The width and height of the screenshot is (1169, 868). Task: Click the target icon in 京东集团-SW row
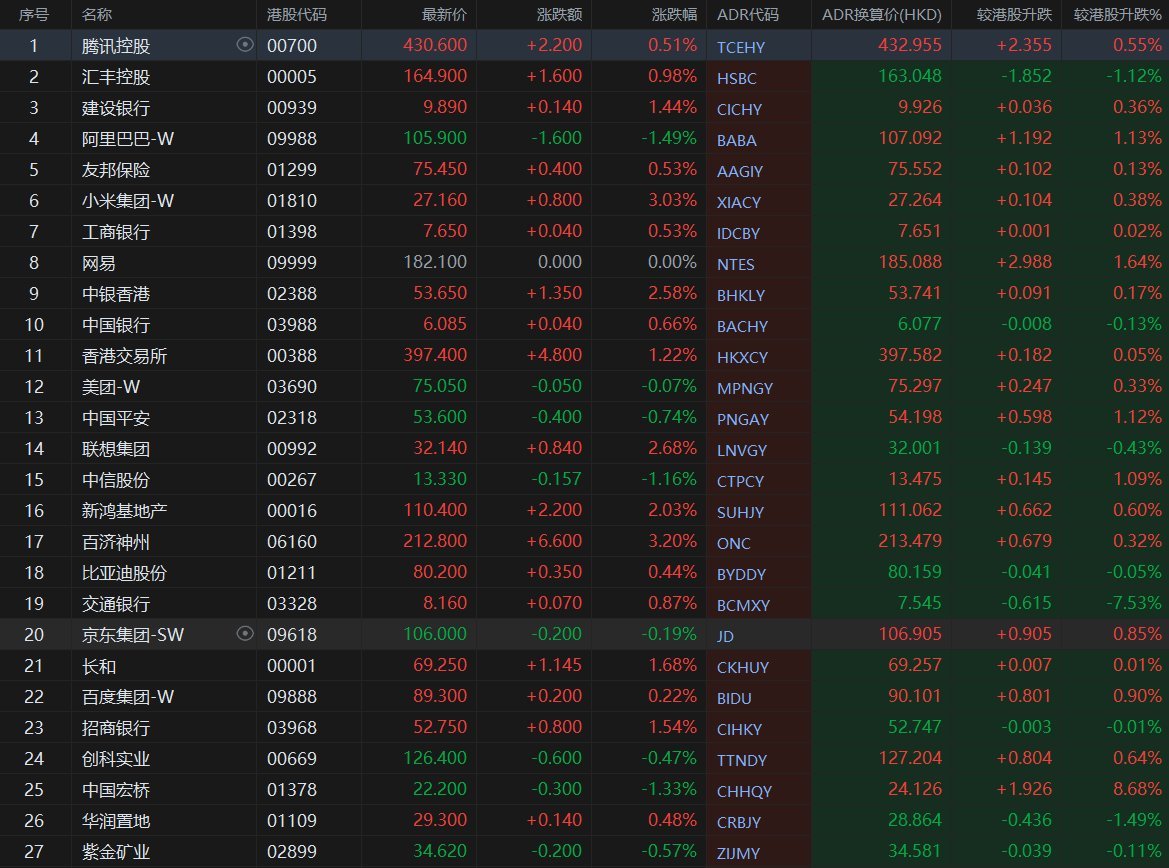245,634
